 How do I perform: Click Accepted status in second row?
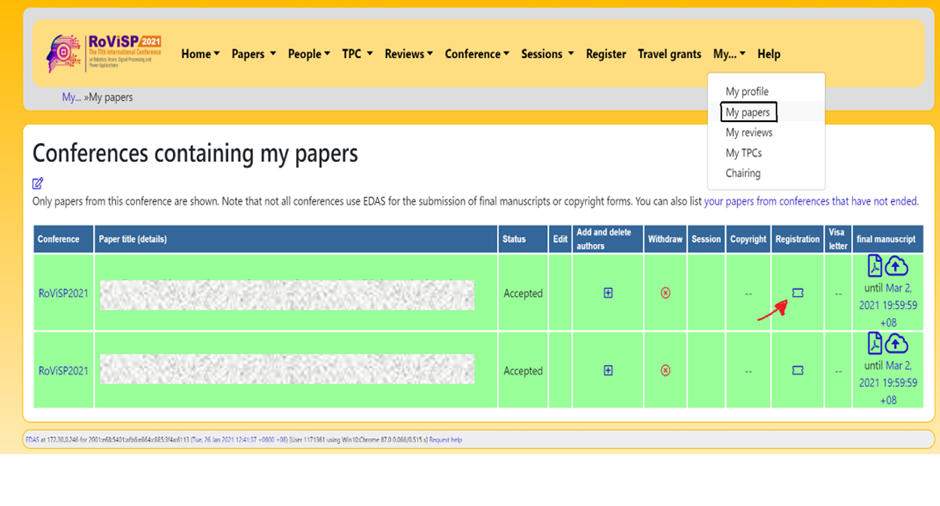coord(523,371)
